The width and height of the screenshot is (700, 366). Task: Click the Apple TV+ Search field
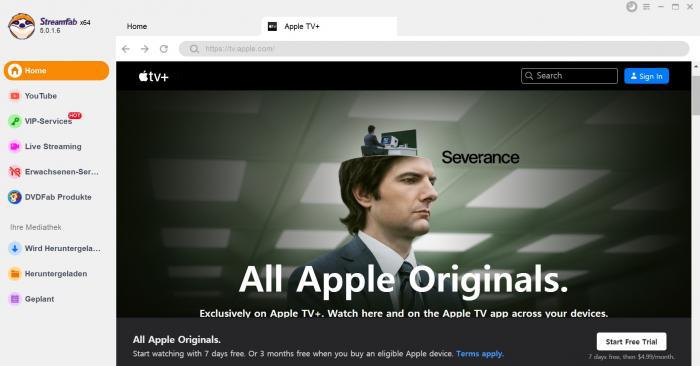pyautogui.click(x=569, y=76)
